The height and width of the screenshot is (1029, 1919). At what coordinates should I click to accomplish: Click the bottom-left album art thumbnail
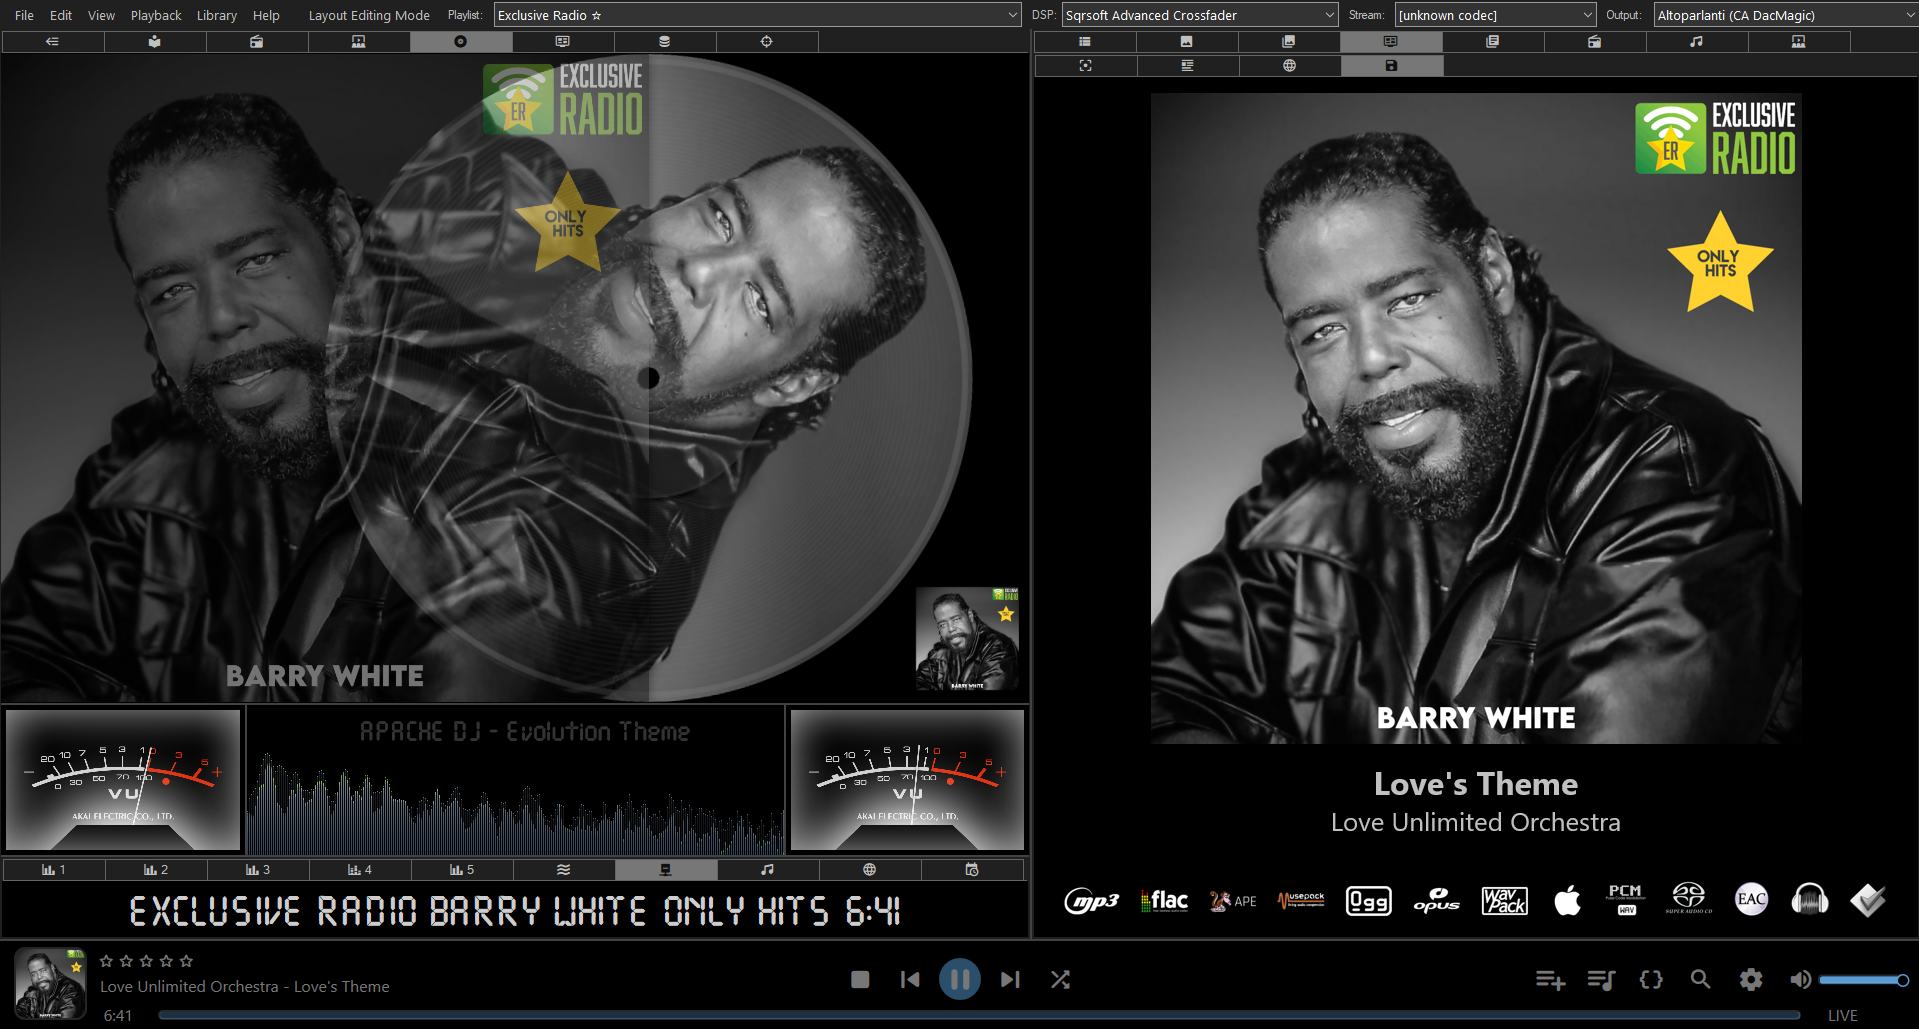click(50, 984)
